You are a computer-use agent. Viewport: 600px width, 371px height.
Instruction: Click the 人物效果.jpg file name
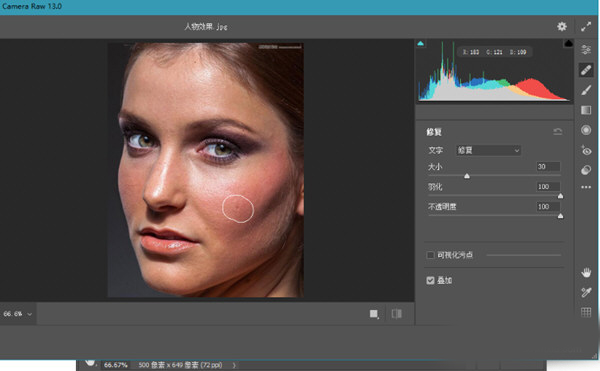coord(206,26)
